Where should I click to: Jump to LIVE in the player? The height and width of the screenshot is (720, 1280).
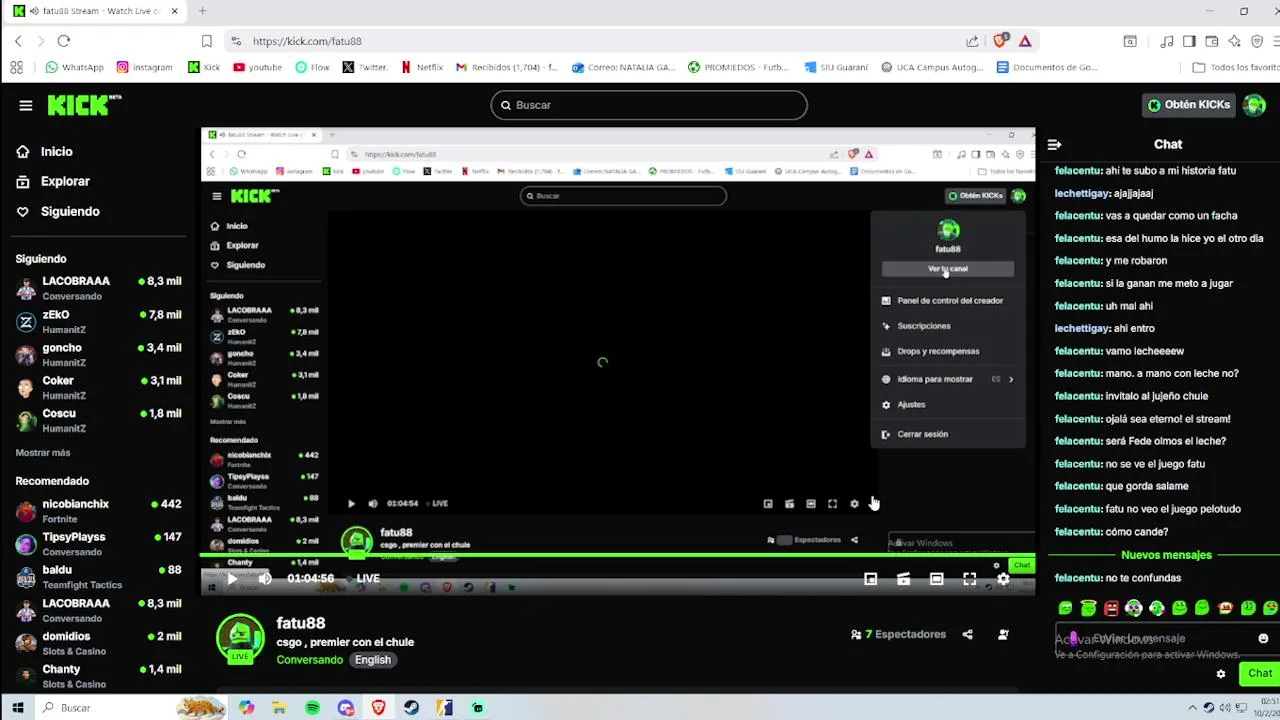pos(368,578)
